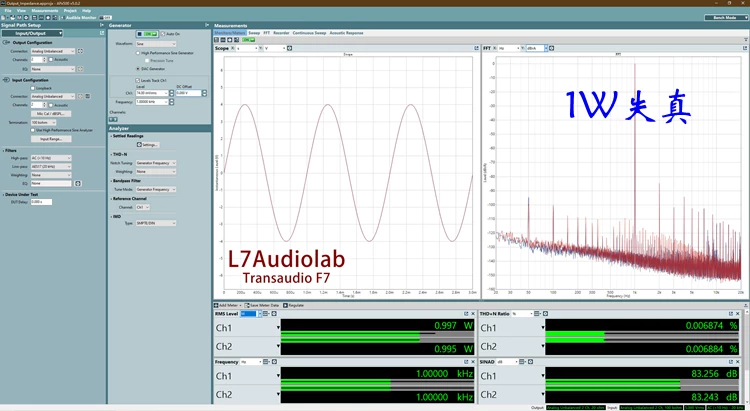Select High Performance Sine Generator radio button
Screen dimensions: 750x411
(138, 53)
